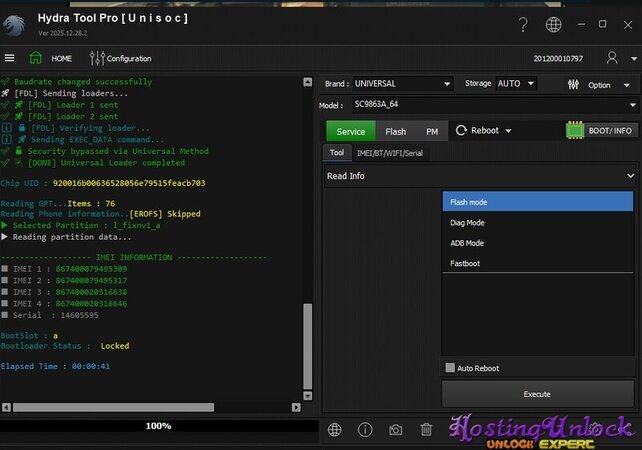Click the green HOME icon
642x450 pixels.
(36, 58)
